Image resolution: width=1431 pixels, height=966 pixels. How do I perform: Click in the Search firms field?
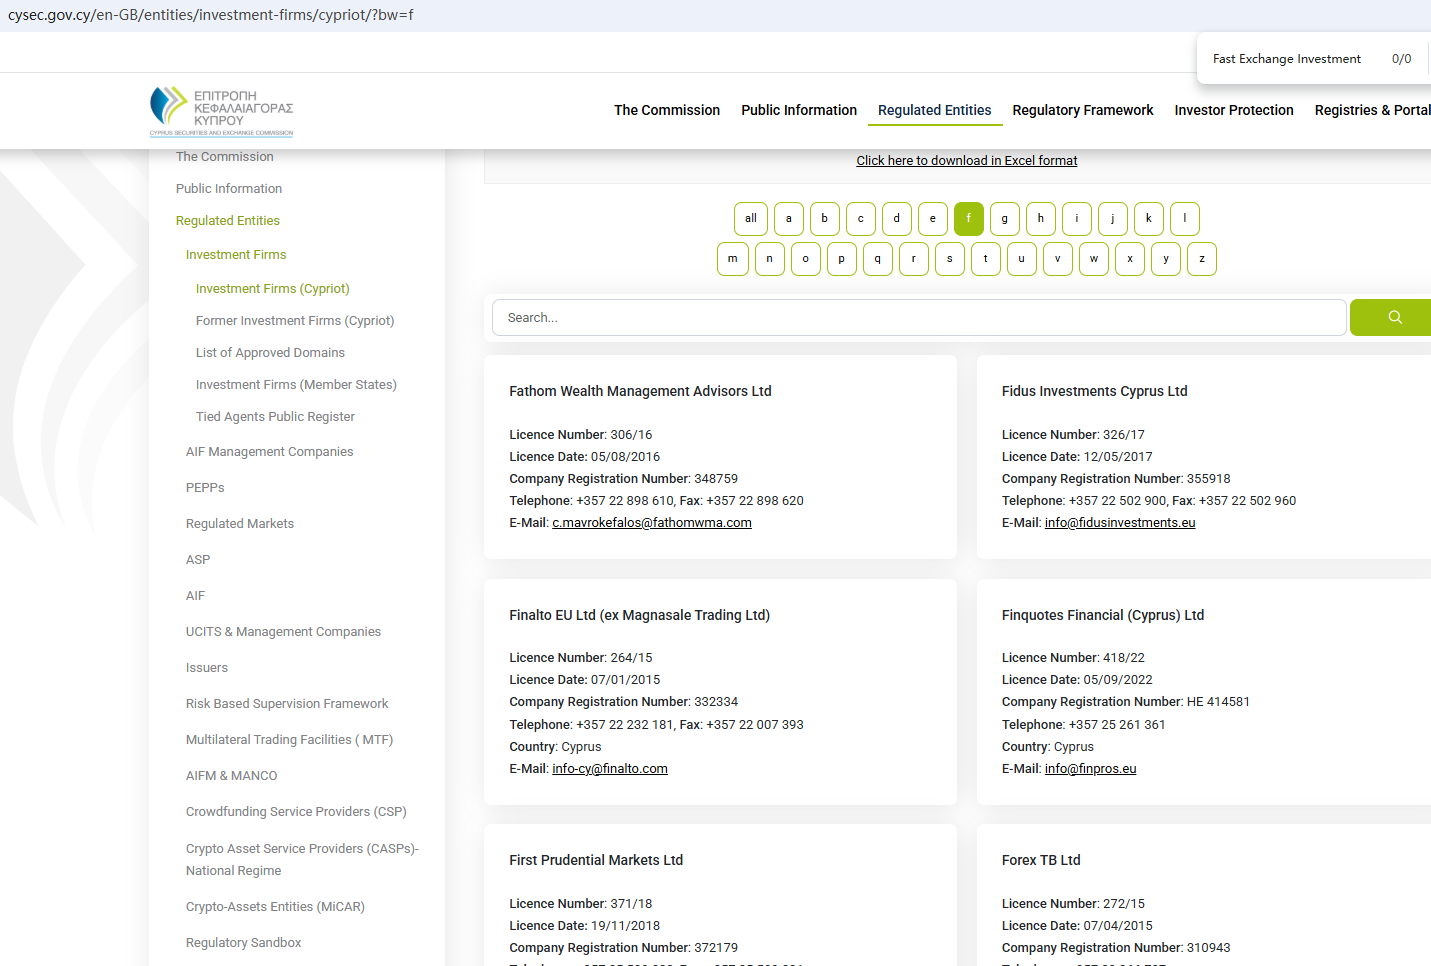tap(918, 318)
